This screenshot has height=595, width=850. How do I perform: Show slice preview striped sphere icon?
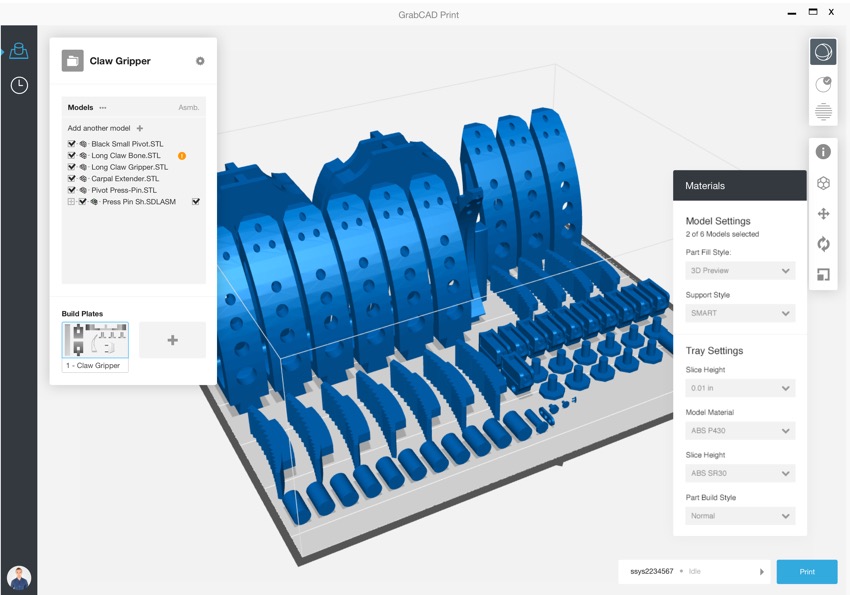point(823,112)
